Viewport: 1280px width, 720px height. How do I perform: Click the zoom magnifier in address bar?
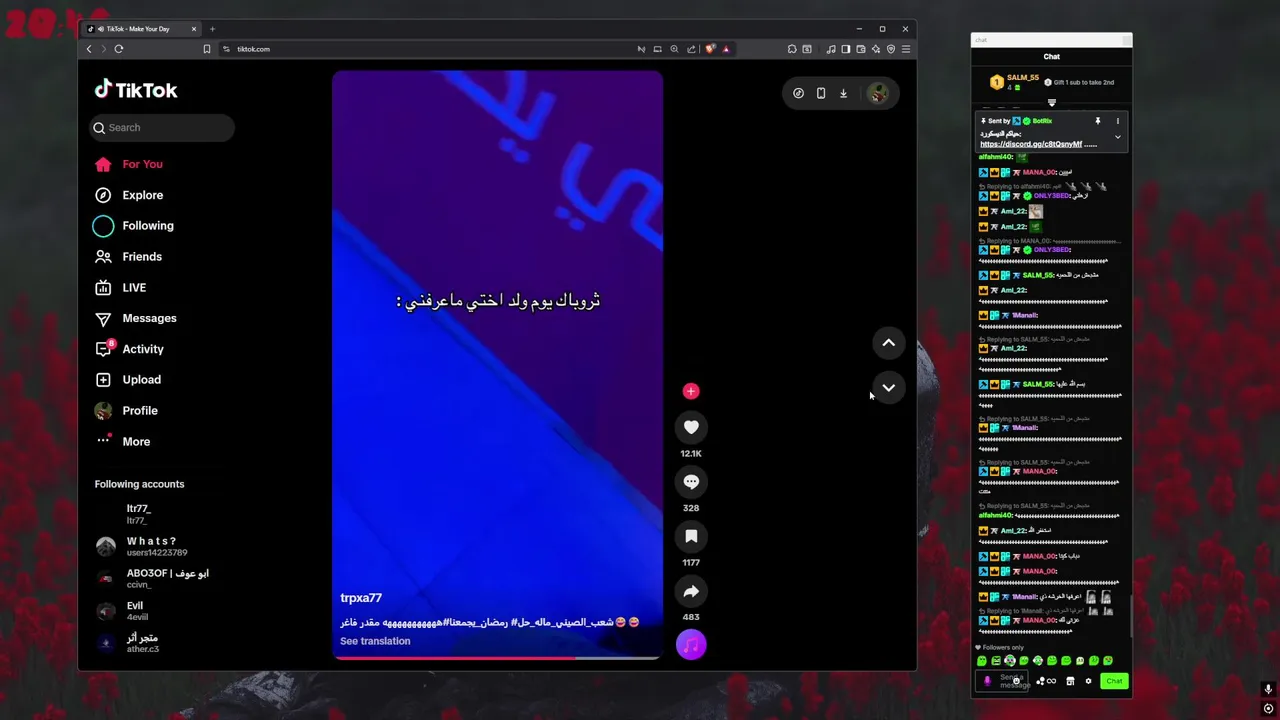click(x=674, y=49)
